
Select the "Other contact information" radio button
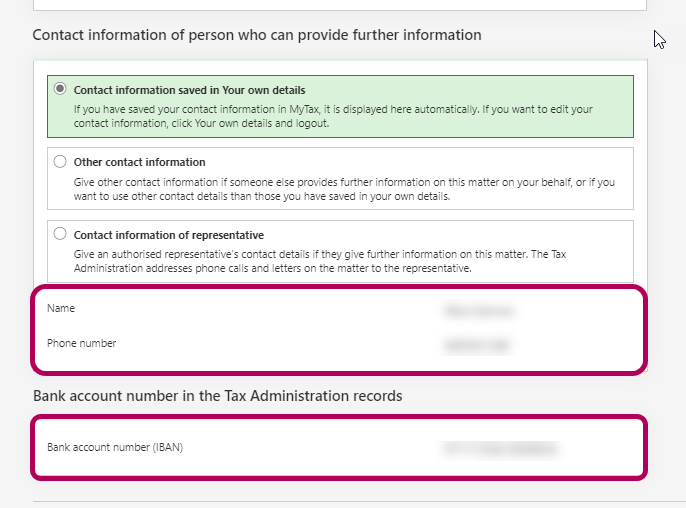point(60,162)
